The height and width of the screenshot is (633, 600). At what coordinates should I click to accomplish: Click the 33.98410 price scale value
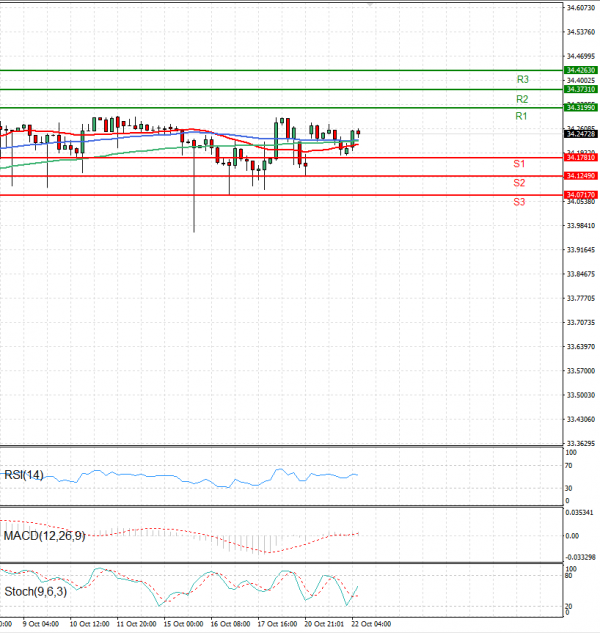point(581,226)
